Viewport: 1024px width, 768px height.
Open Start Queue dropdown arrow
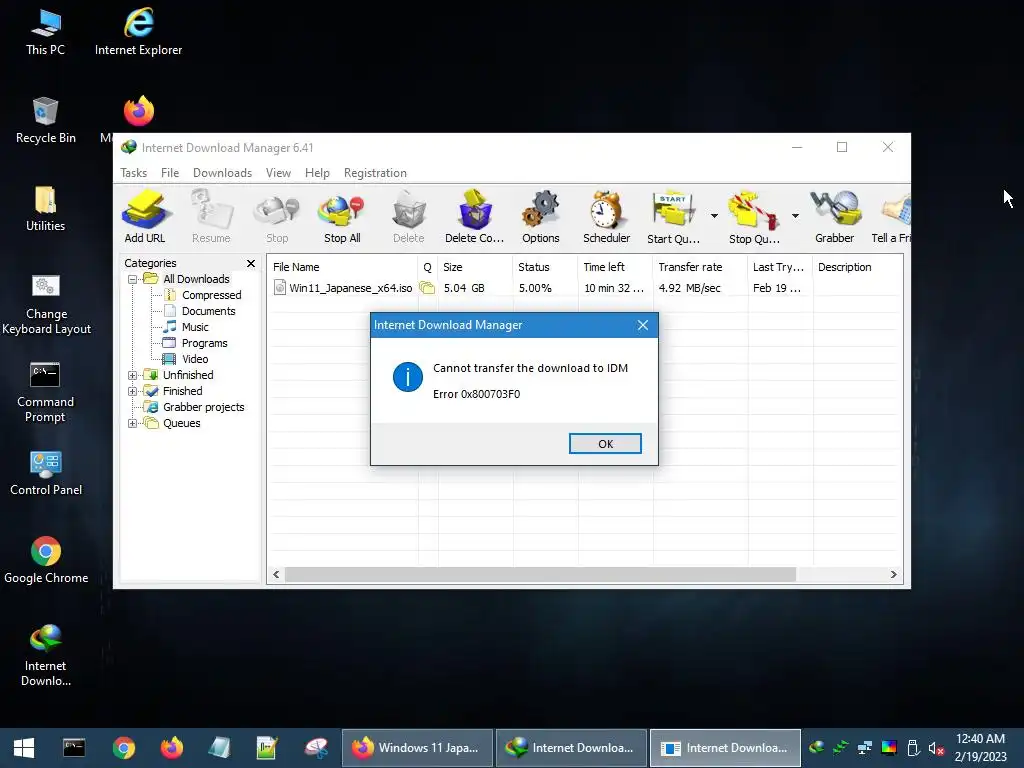(x=714, y=216)
